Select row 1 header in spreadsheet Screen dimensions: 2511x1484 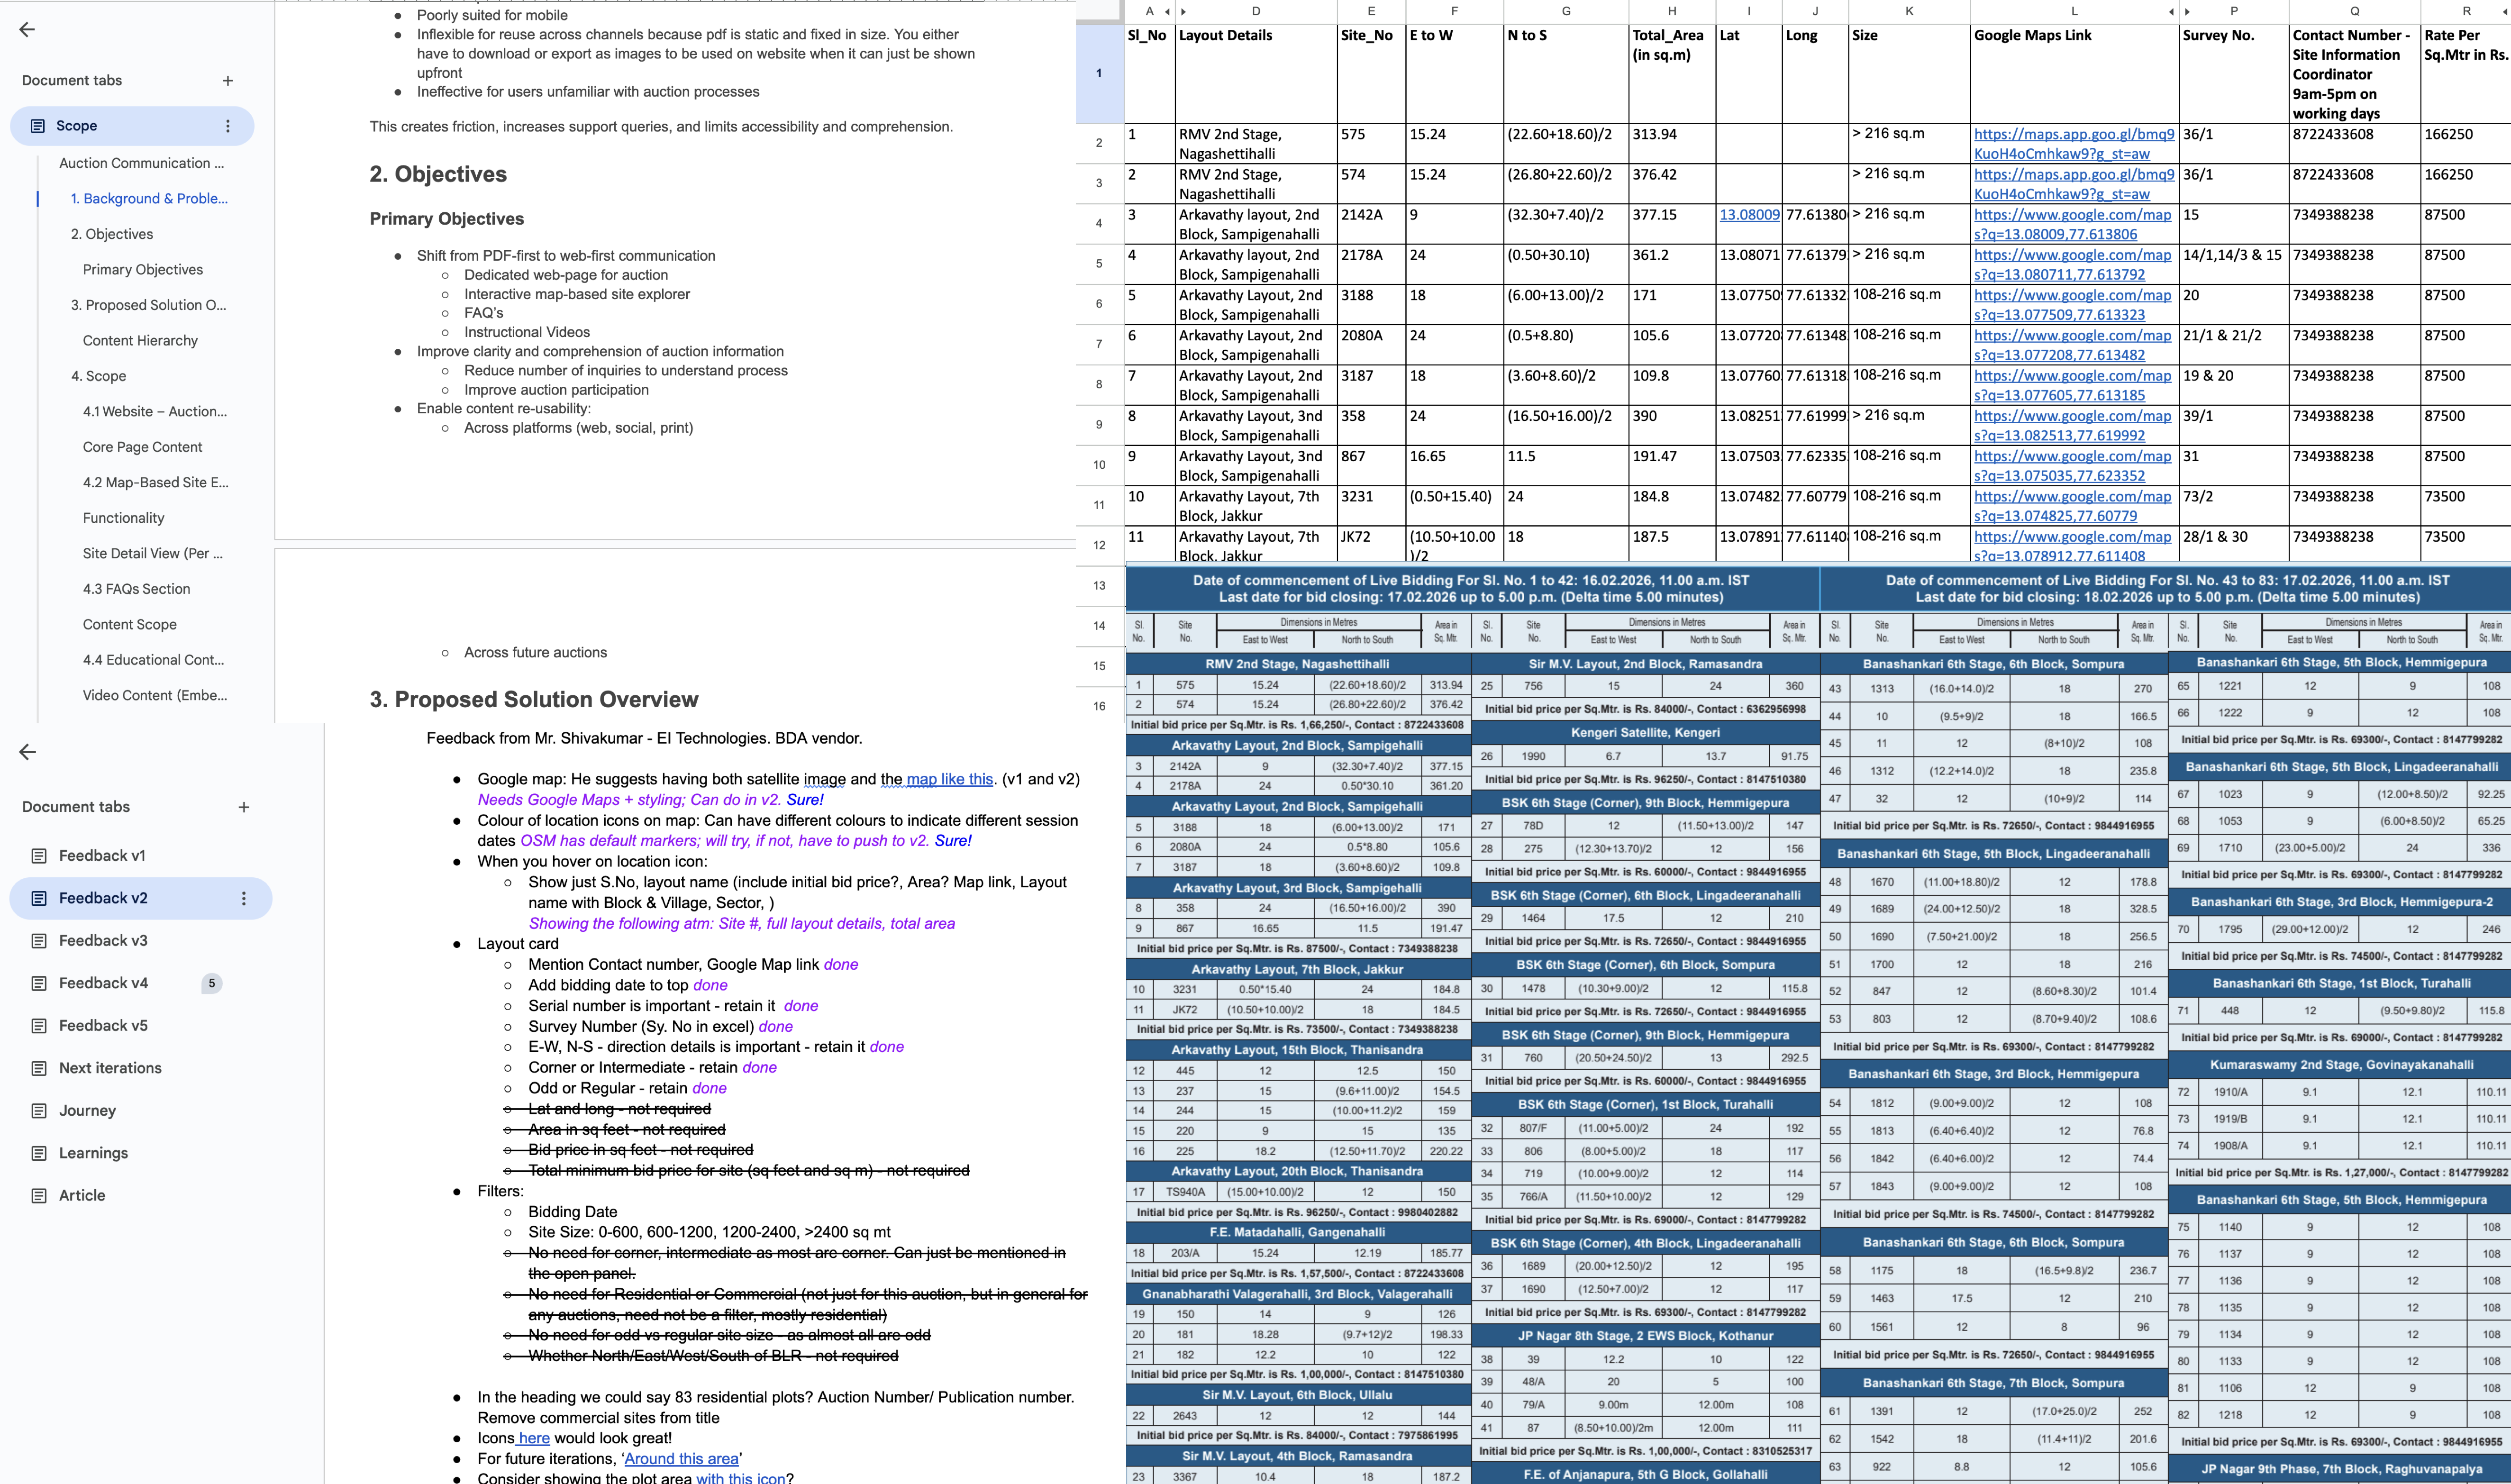pyautogui.click(x=1099, y=73)
